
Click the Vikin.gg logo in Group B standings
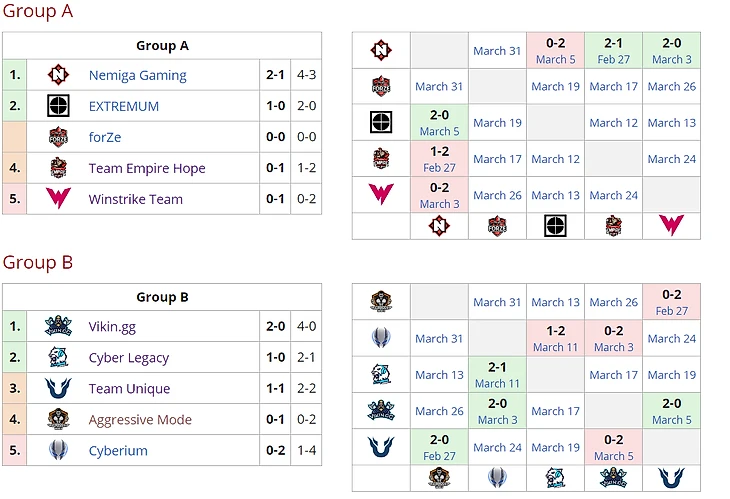click(x=59, y=326)
